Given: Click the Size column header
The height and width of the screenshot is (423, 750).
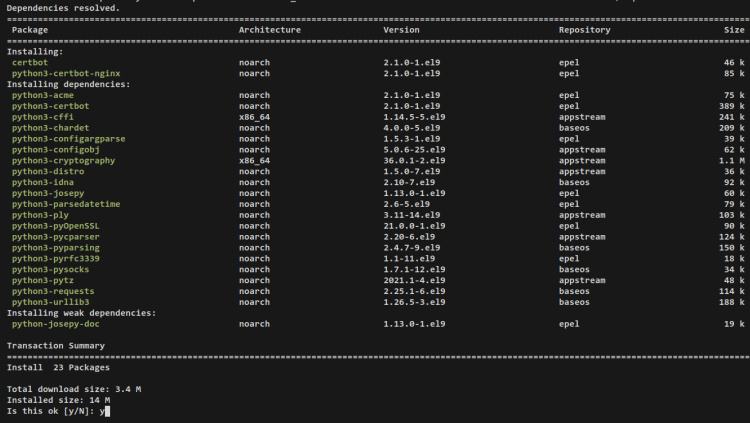Looking at the screenshot, I should tap(731, 30).
